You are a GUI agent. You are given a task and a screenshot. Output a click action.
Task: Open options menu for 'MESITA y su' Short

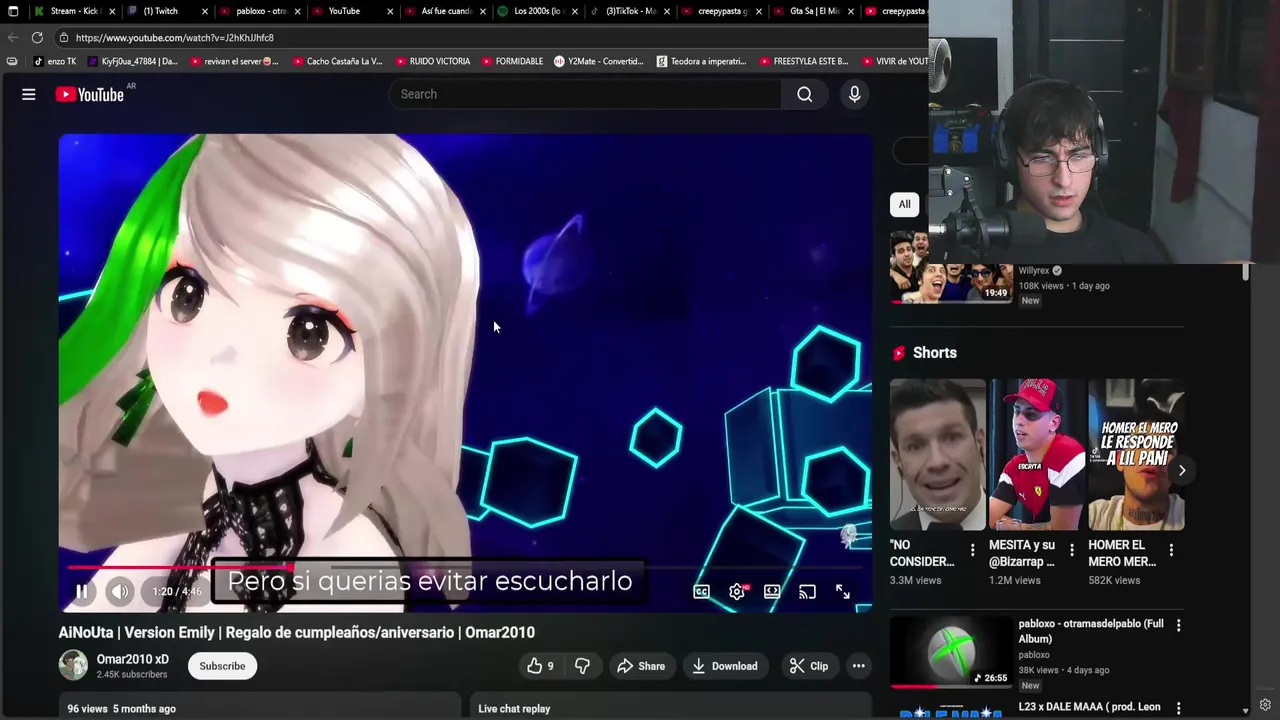[1071, 550]
